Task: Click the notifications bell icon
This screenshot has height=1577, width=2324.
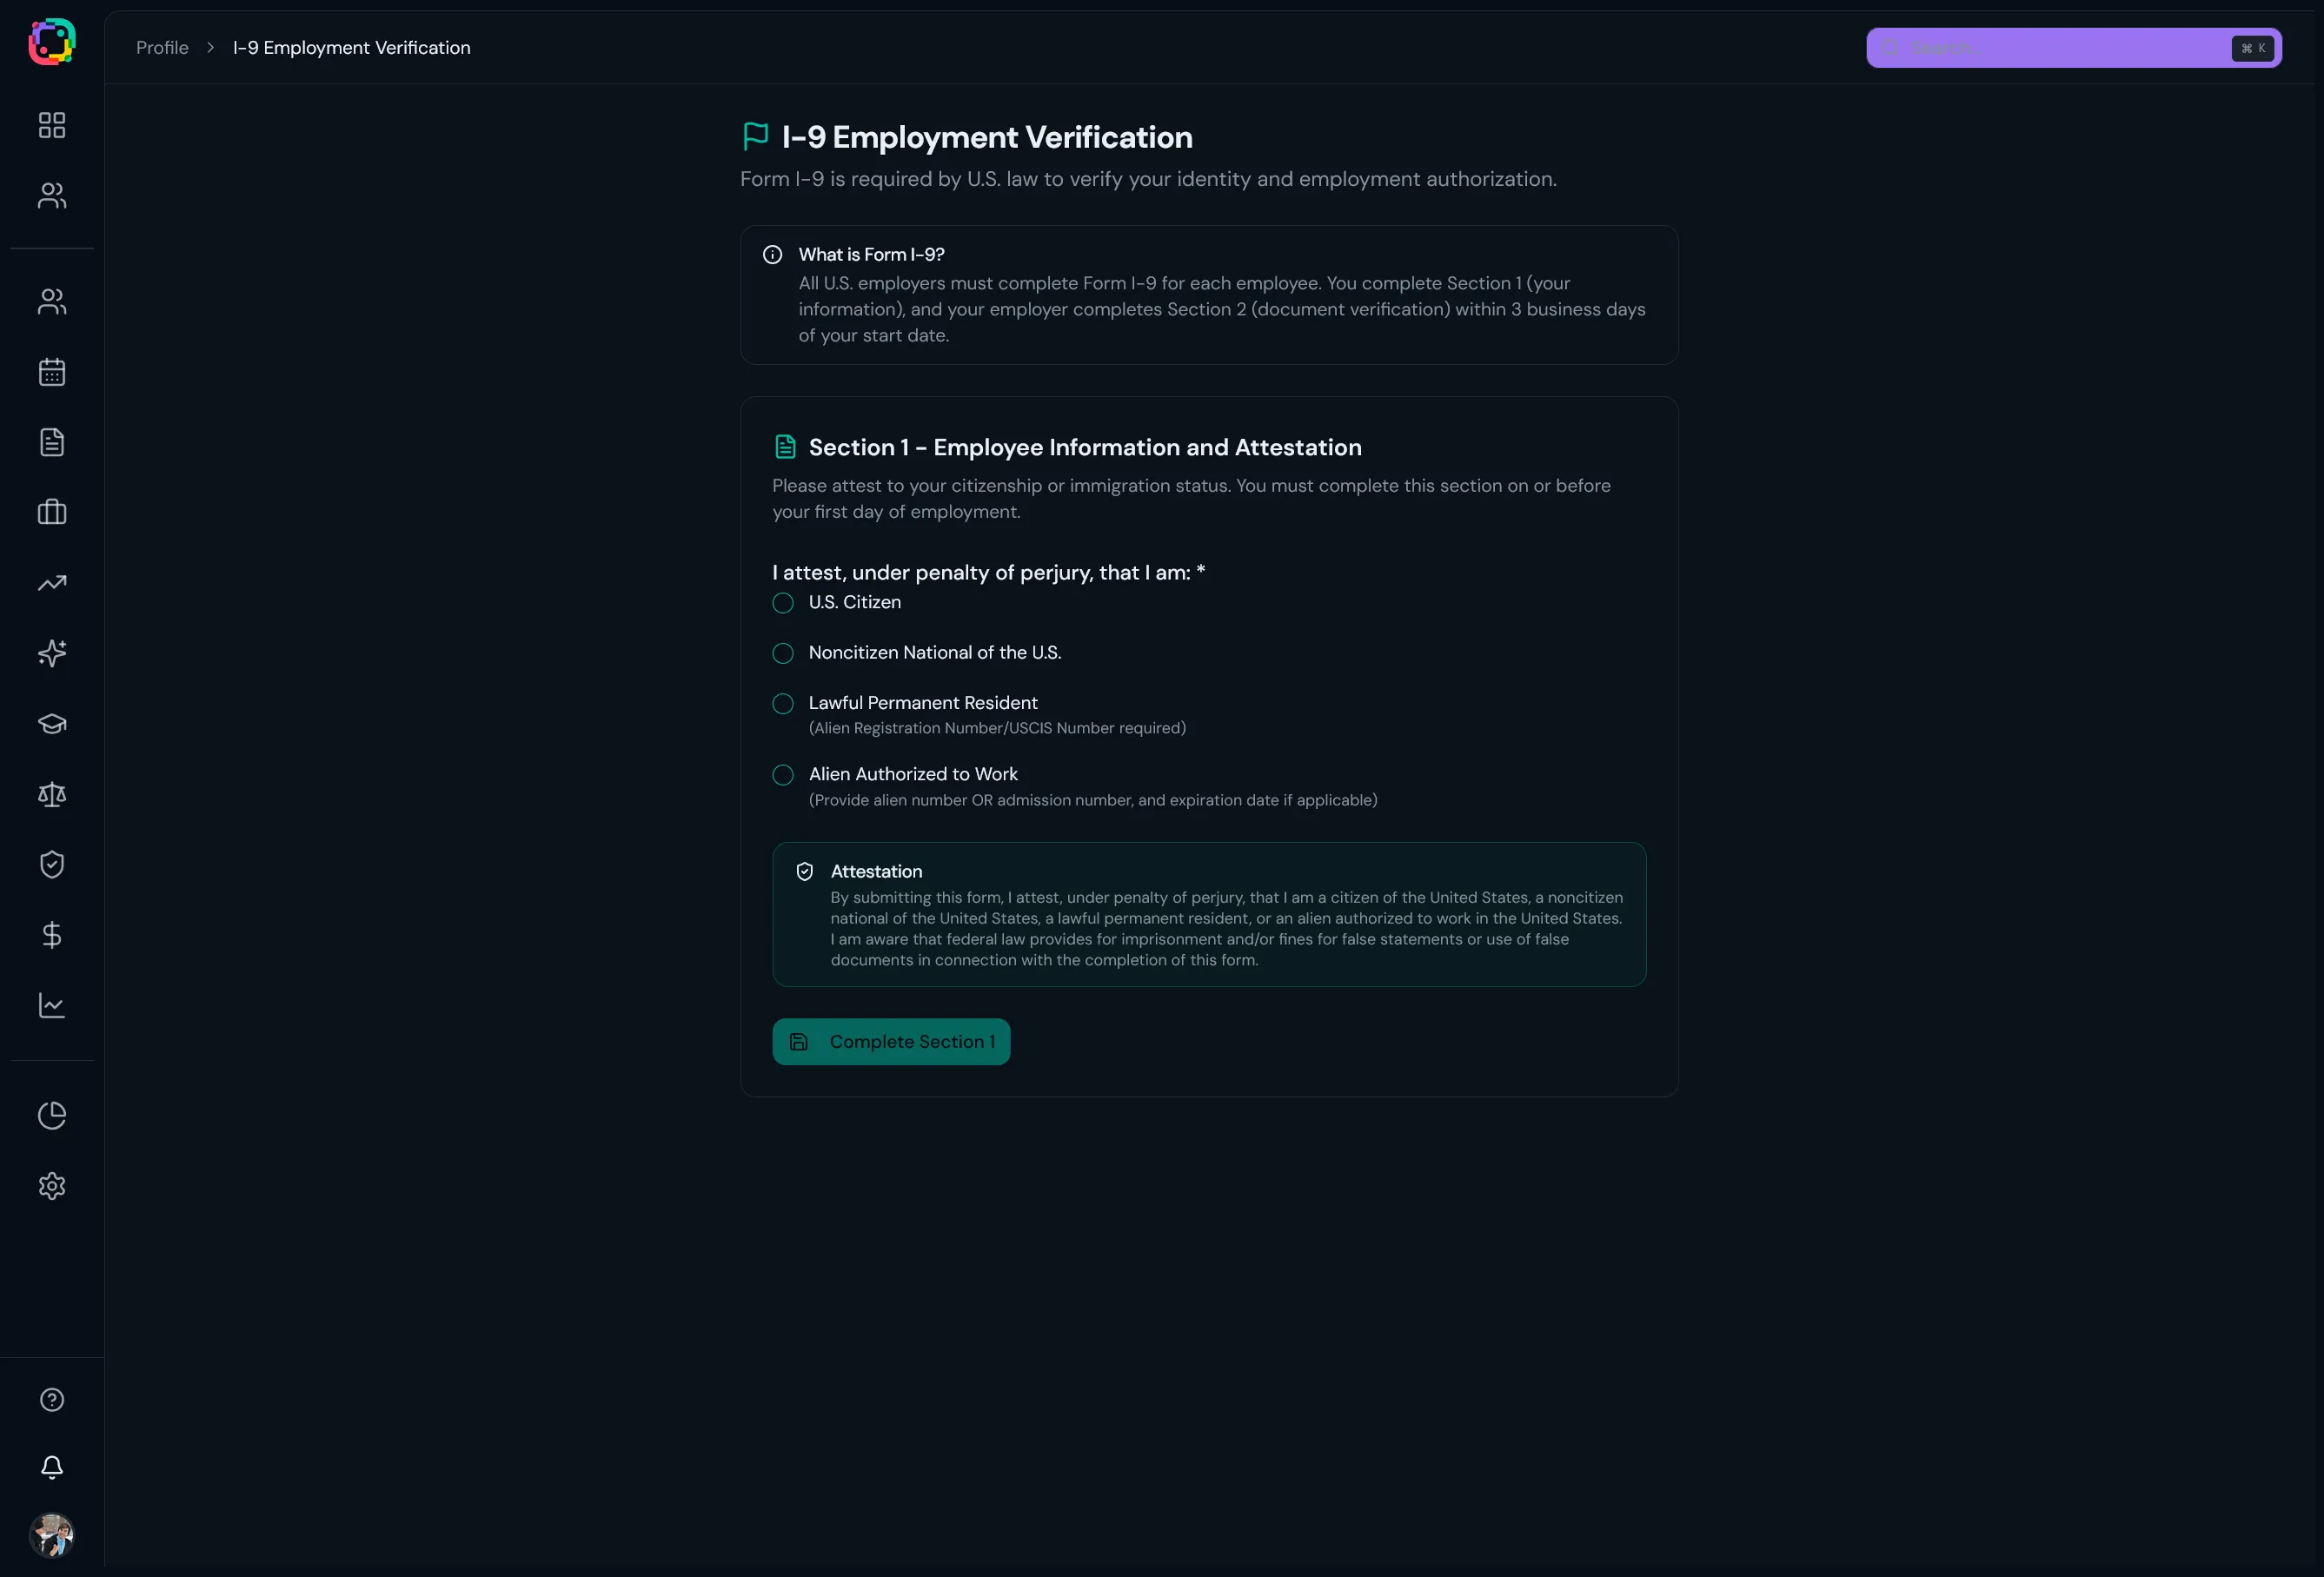Action: tap(52, 1467)
